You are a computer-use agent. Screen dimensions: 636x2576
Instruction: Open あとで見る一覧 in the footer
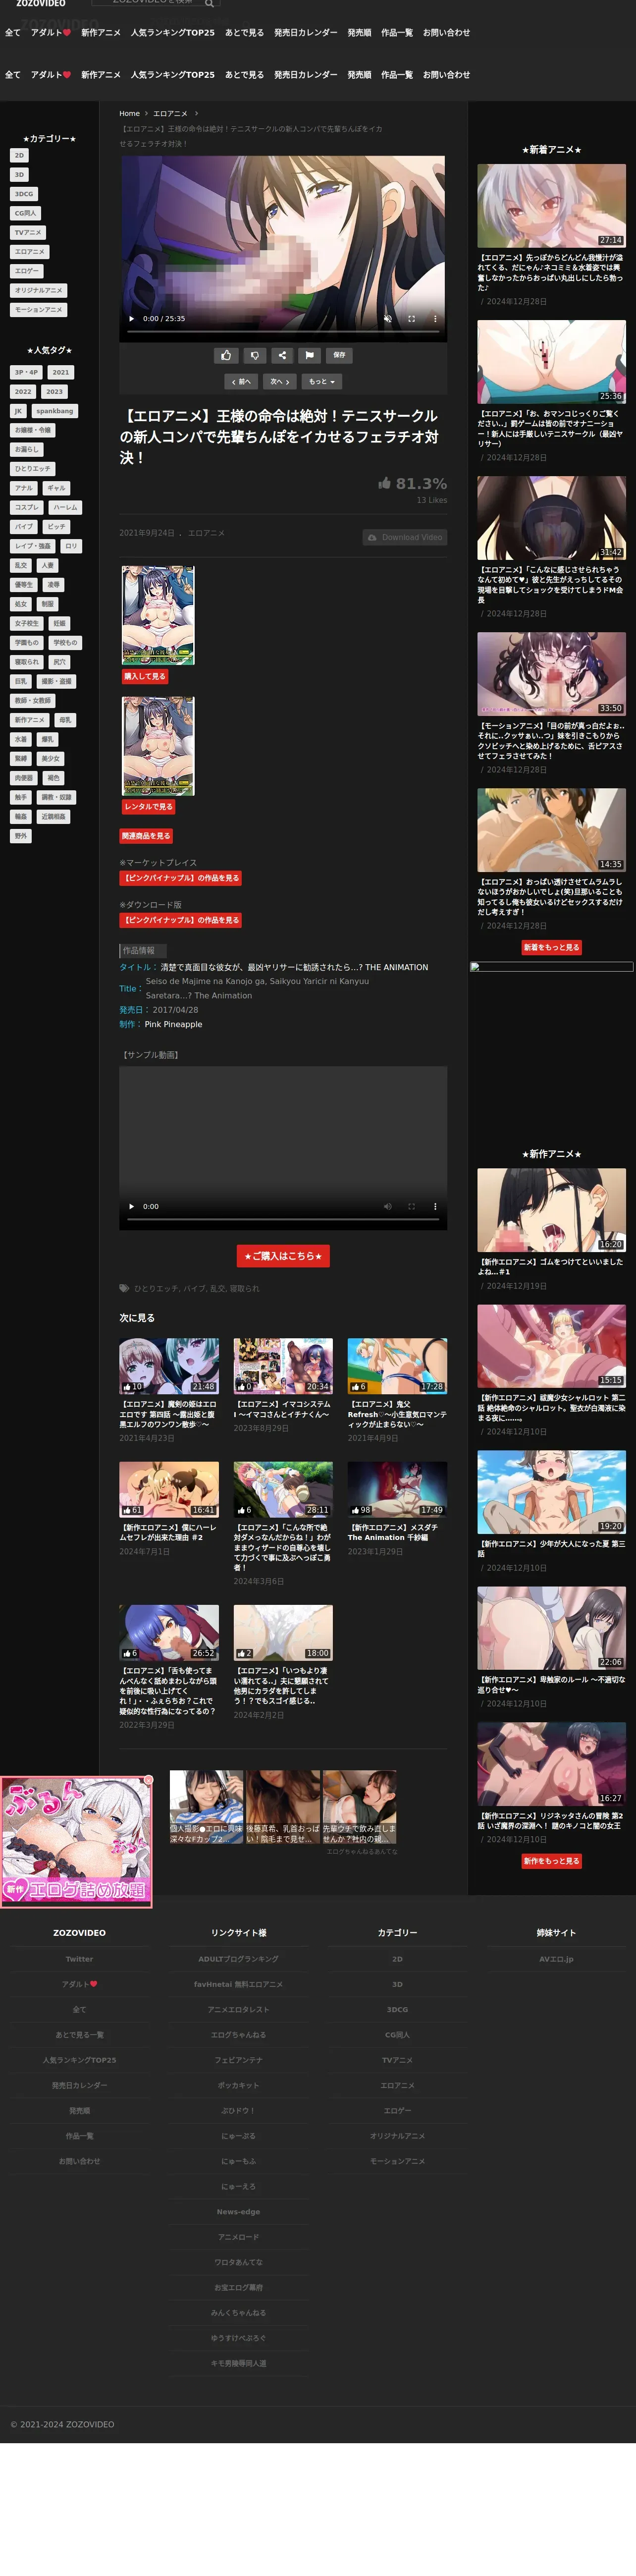tap(79, 2035)
